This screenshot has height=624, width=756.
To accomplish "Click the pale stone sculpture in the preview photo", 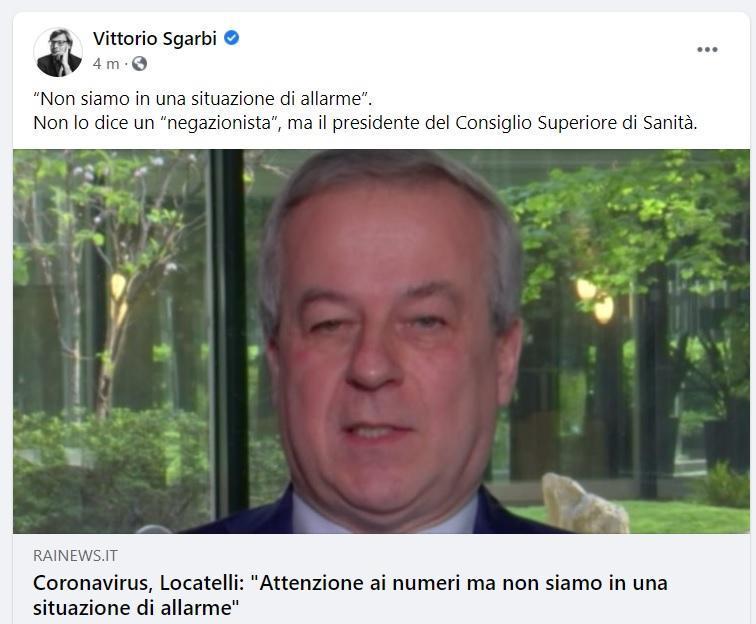I will point(583,504).
